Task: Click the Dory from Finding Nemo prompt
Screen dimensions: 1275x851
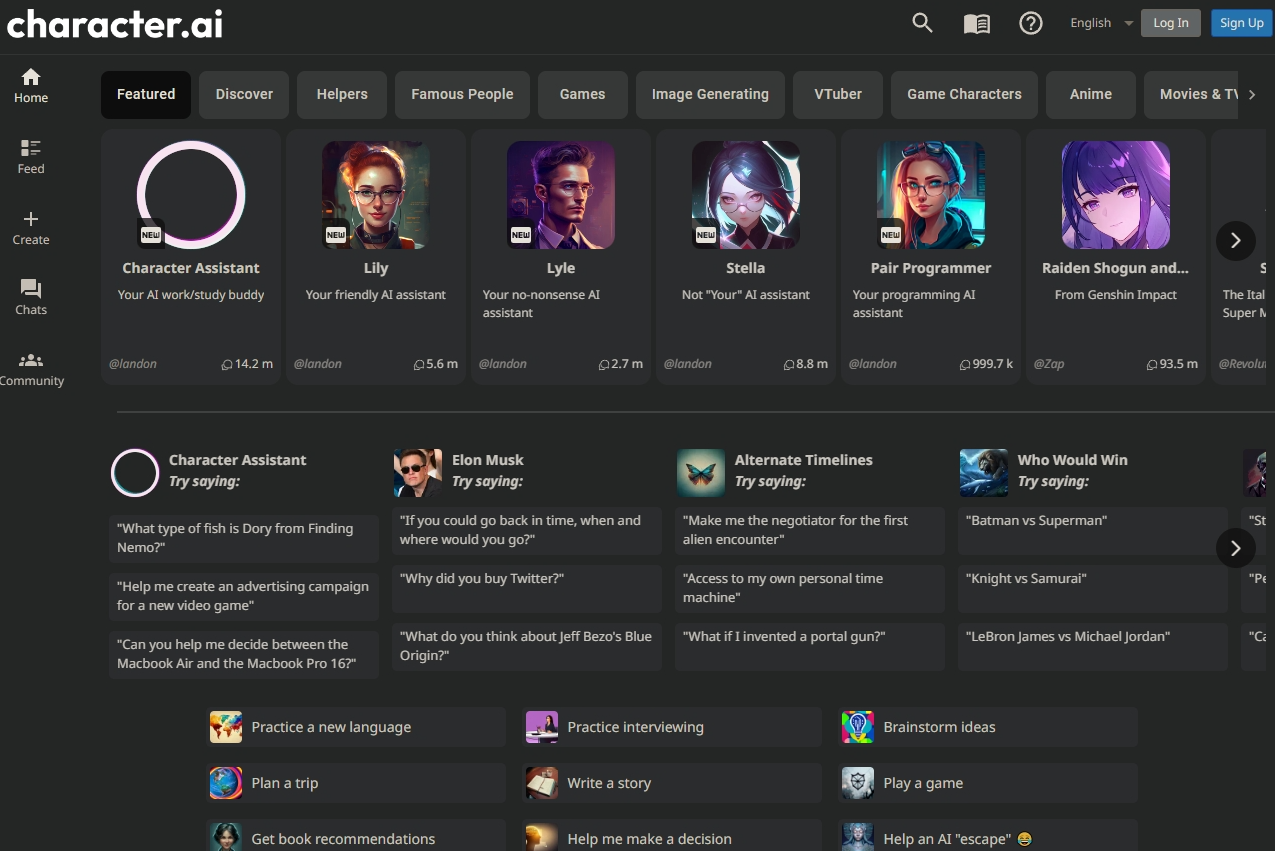Action: click(244, 538)
